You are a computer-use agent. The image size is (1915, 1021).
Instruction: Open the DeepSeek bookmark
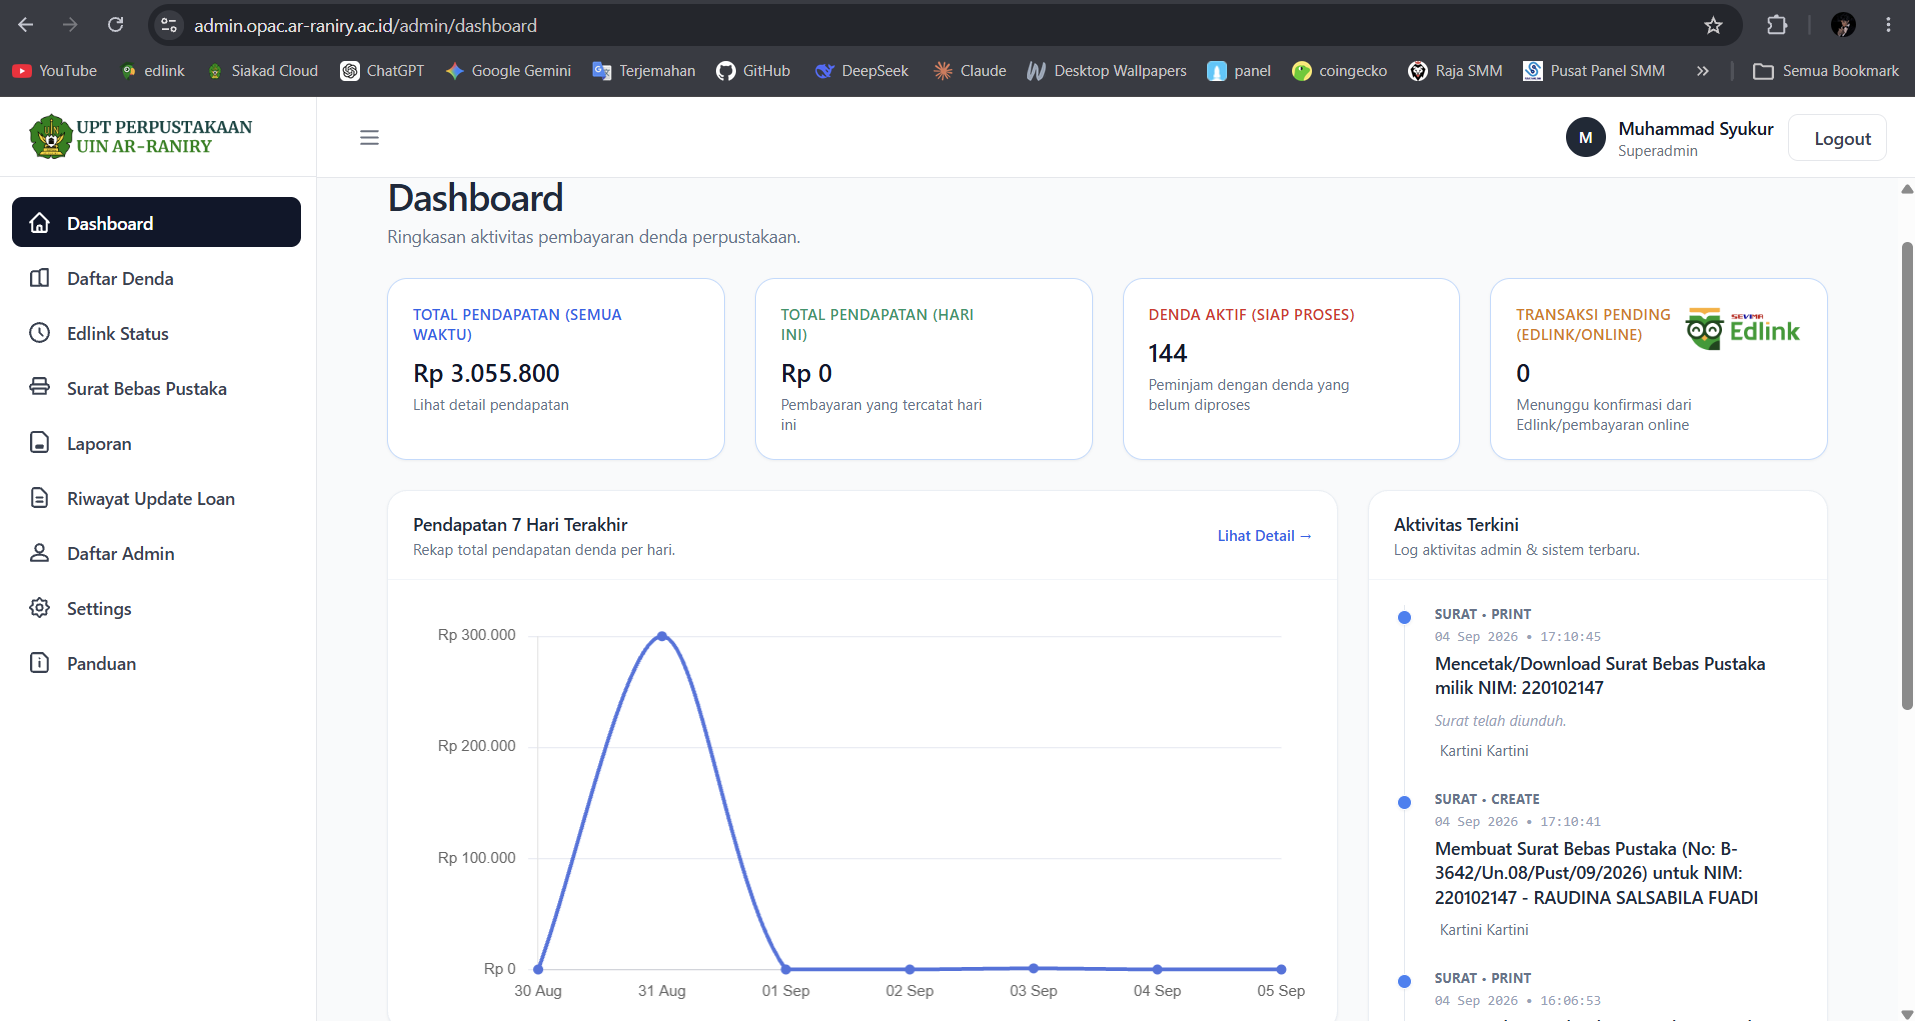point(861,71)
